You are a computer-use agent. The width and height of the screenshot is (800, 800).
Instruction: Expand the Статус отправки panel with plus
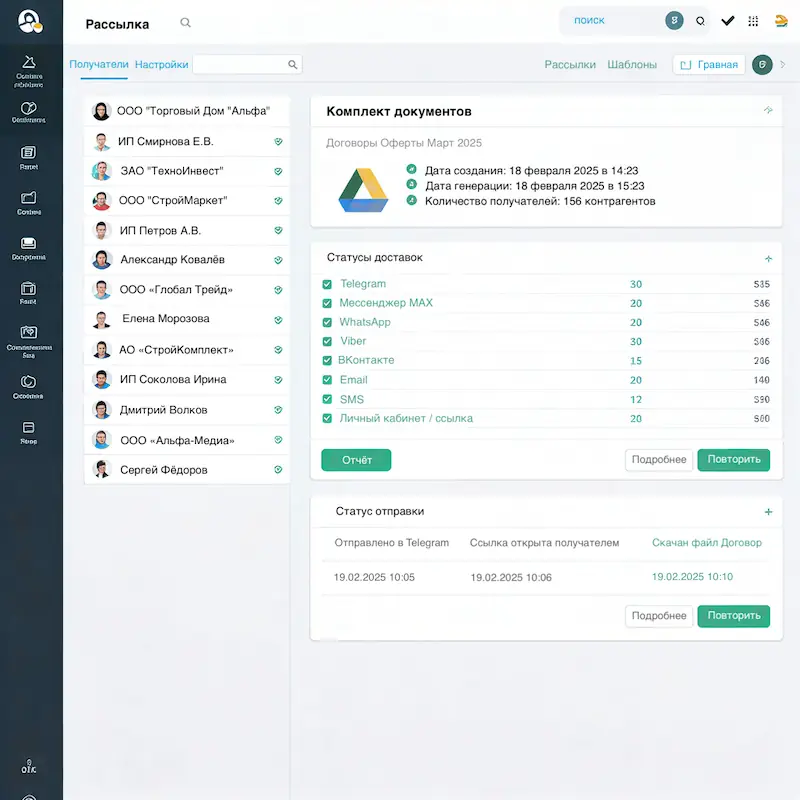768,512
